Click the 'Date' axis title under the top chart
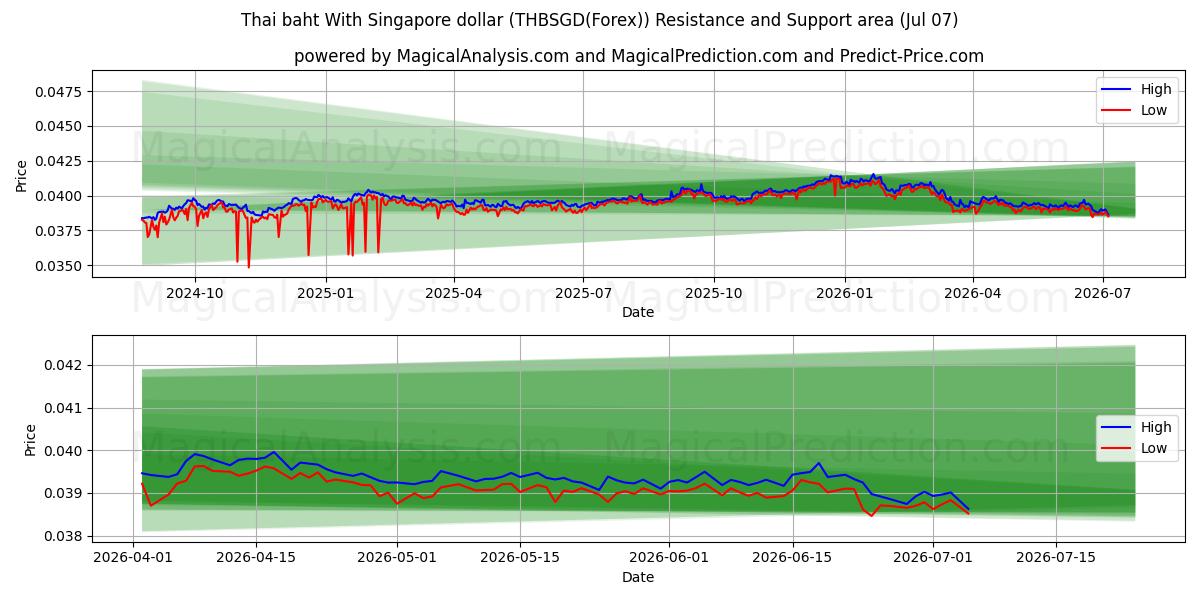The height and width of the screenshot is (600, 1200). coord(638,312)
